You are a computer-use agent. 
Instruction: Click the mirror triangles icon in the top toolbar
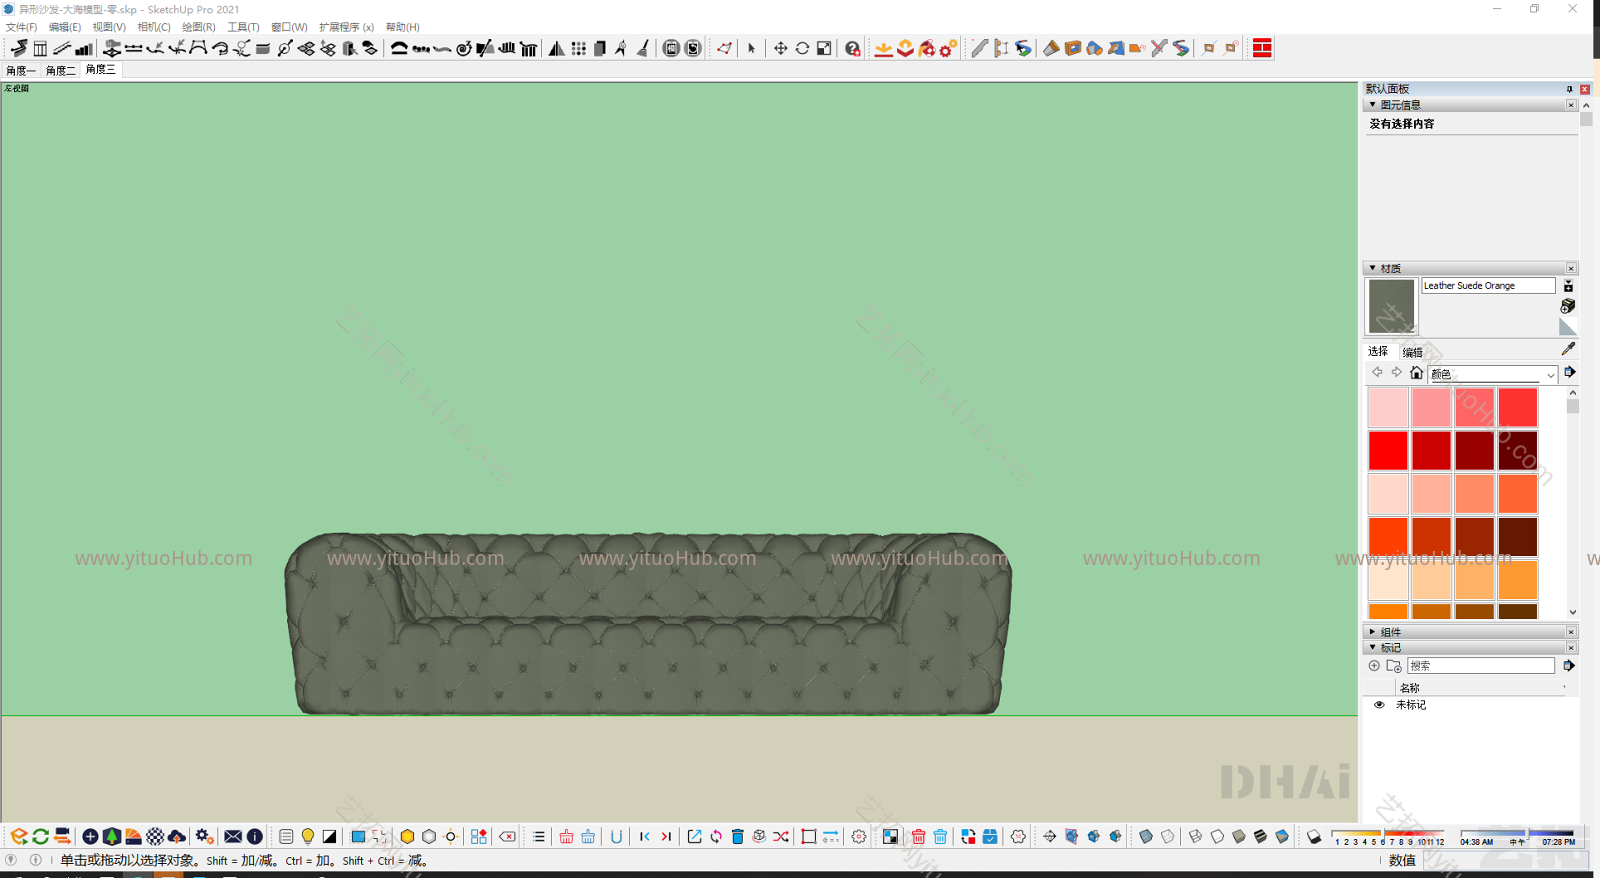(556, 48)
